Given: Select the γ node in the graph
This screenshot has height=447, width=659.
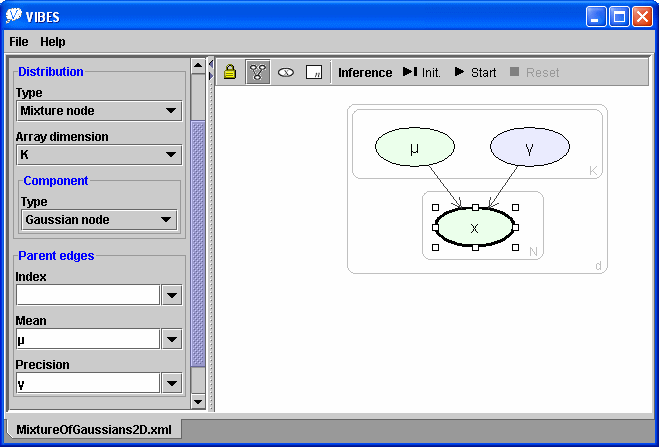Looking at the screenshot, I should pos(529,148).
